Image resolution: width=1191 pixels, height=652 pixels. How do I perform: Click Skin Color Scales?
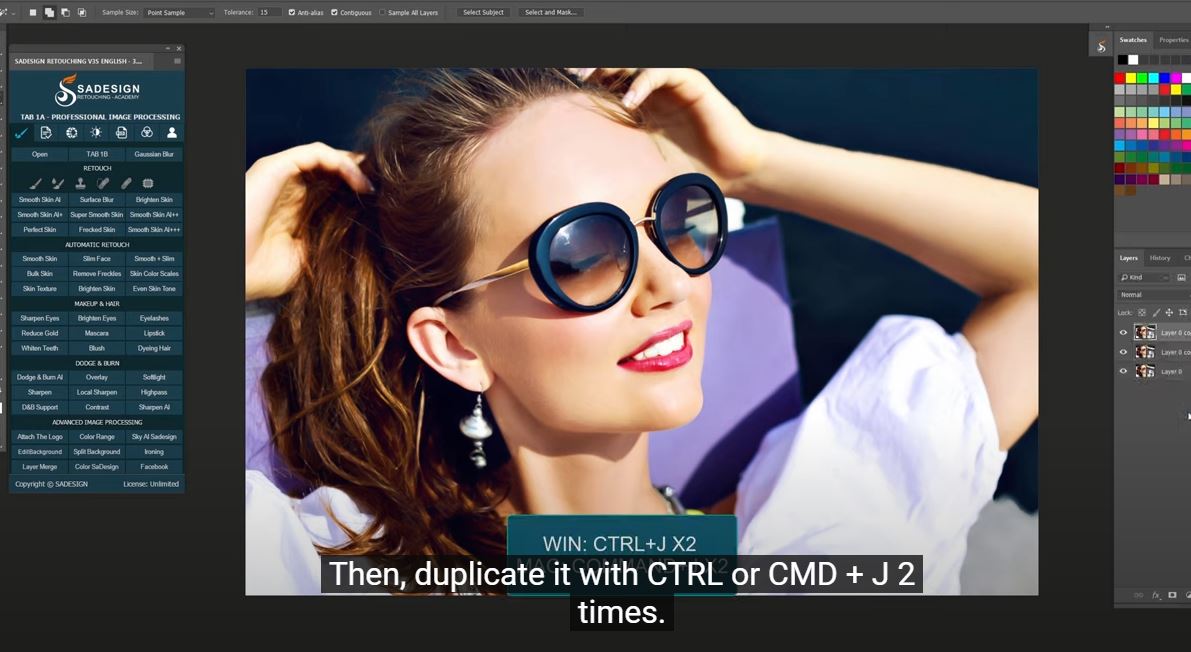[154, 274]
